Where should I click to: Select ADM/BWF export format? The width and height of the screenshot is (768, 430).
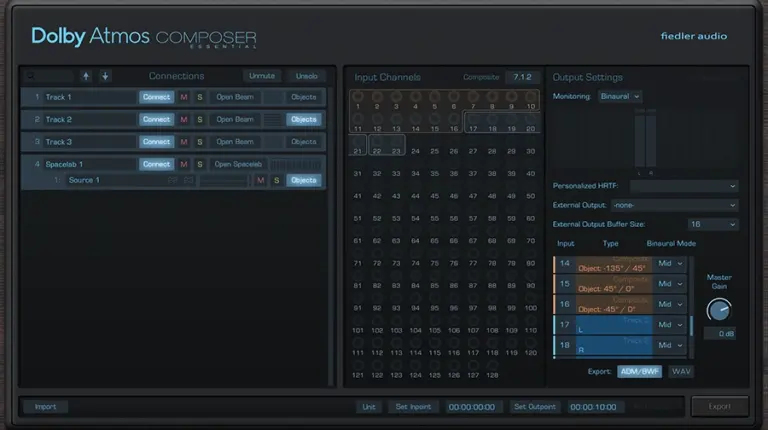639,371
